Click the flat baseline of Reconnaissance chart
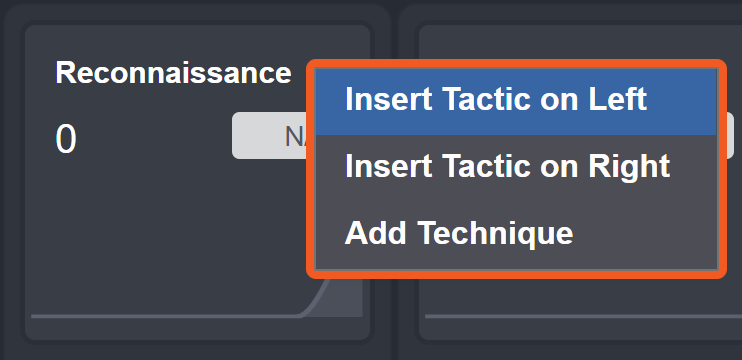This screenshot has height=360, width=742. coord(166,316)
